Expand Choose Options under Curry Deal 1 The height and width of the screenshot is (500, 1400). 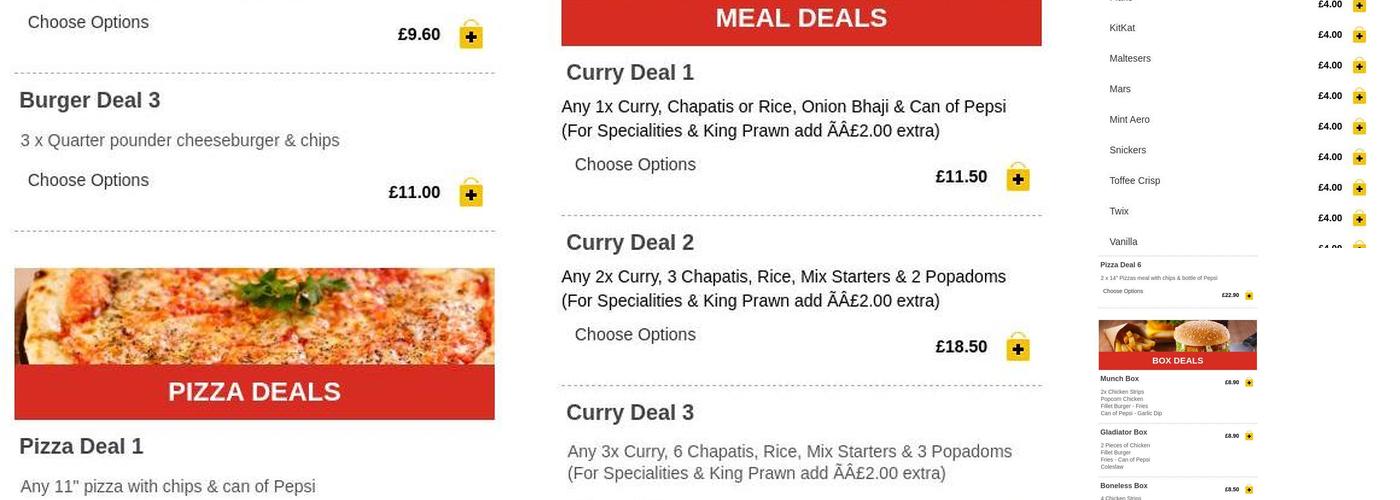point(635,164)
